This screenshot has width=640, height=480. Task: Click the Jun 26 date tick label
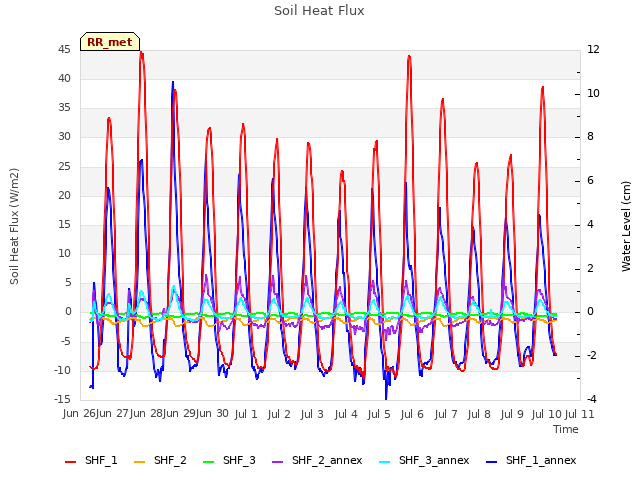coord(79,413)
